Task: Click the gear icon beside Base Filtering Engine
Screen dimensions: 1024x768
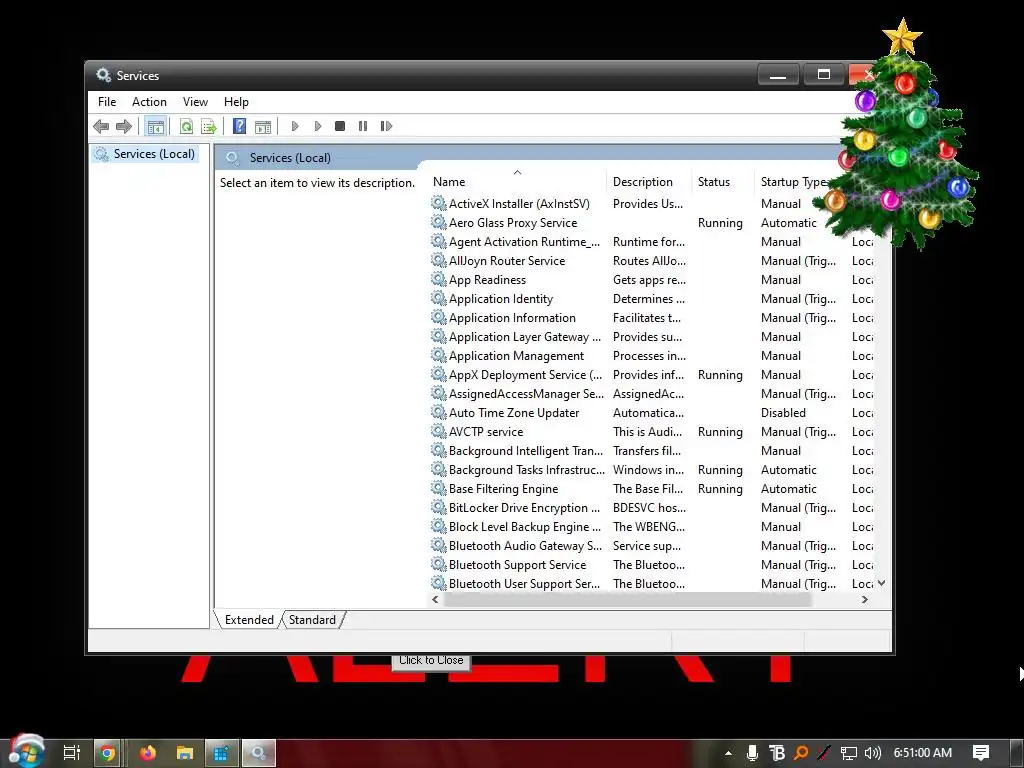Action: click(x=439, y=488)
